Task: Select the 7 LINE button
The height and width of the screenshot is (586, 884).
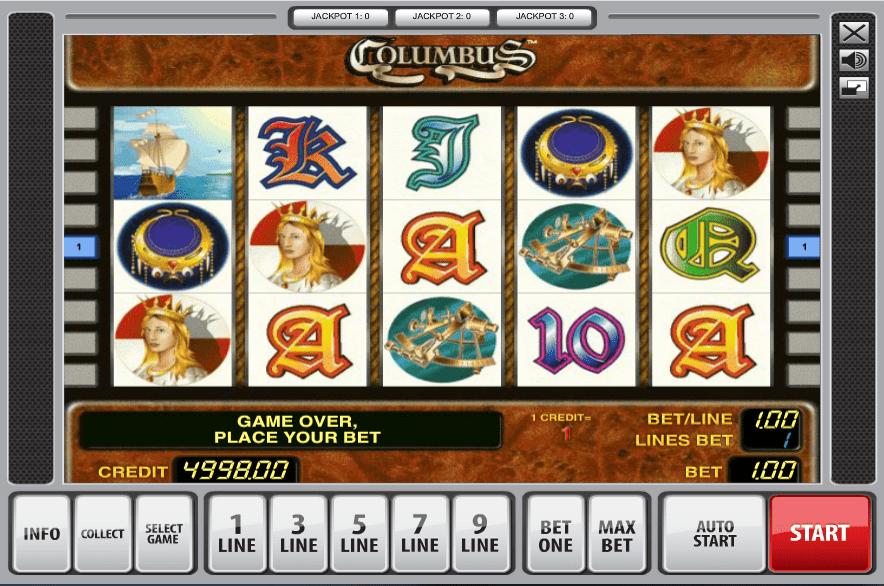Action: [420, 534]
